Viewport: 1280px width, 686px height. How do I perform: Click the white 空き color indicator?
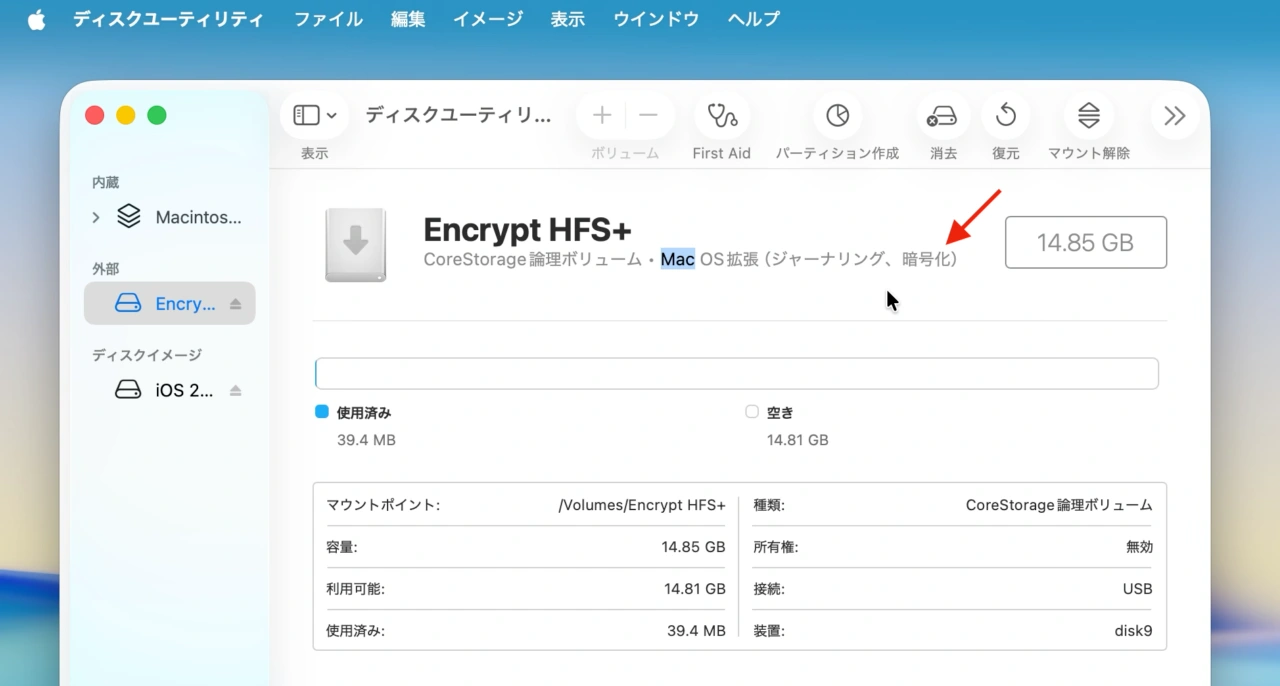[x=752, y=411]
